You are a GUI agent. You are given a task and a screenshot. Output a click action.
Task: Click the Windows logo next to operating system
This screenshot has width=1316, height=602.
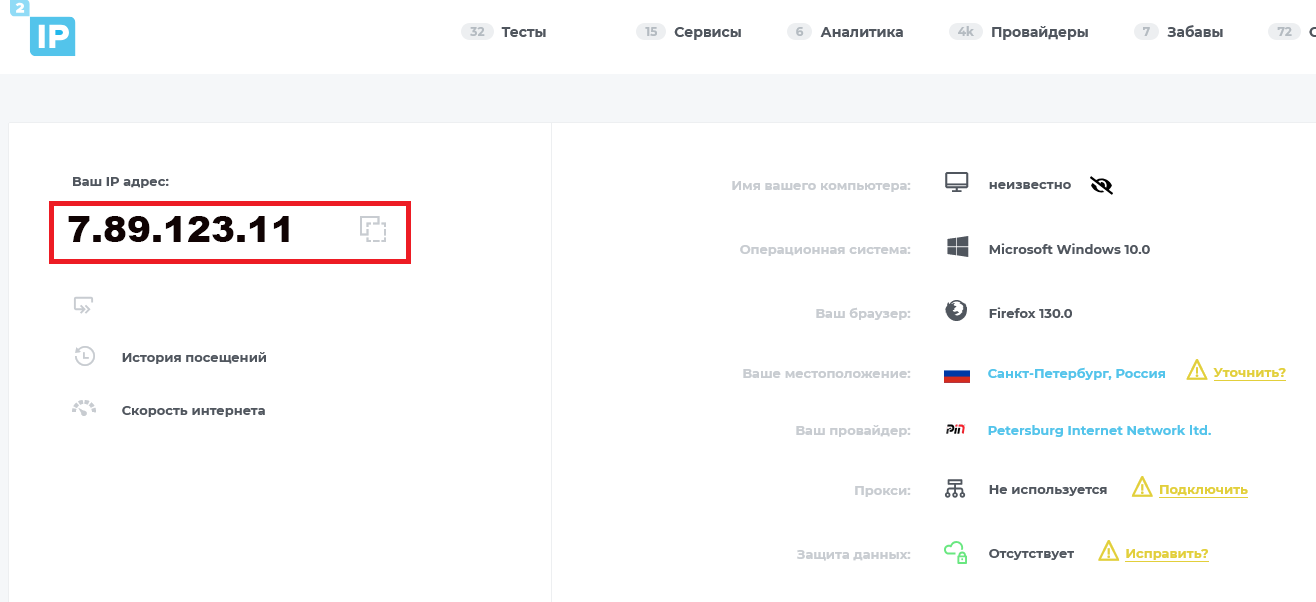(956, 248)
